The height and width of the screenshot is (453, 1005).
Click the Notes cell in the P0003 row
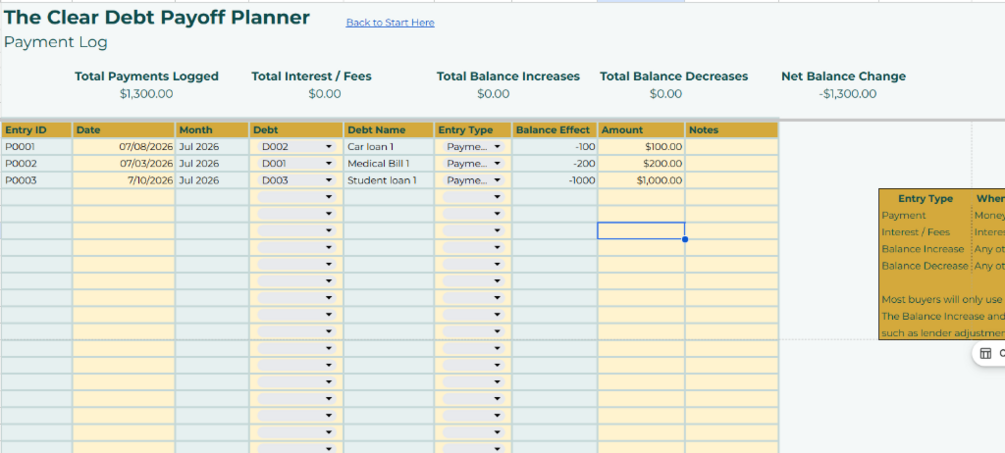pyautogui.click(x=732, y=180)
